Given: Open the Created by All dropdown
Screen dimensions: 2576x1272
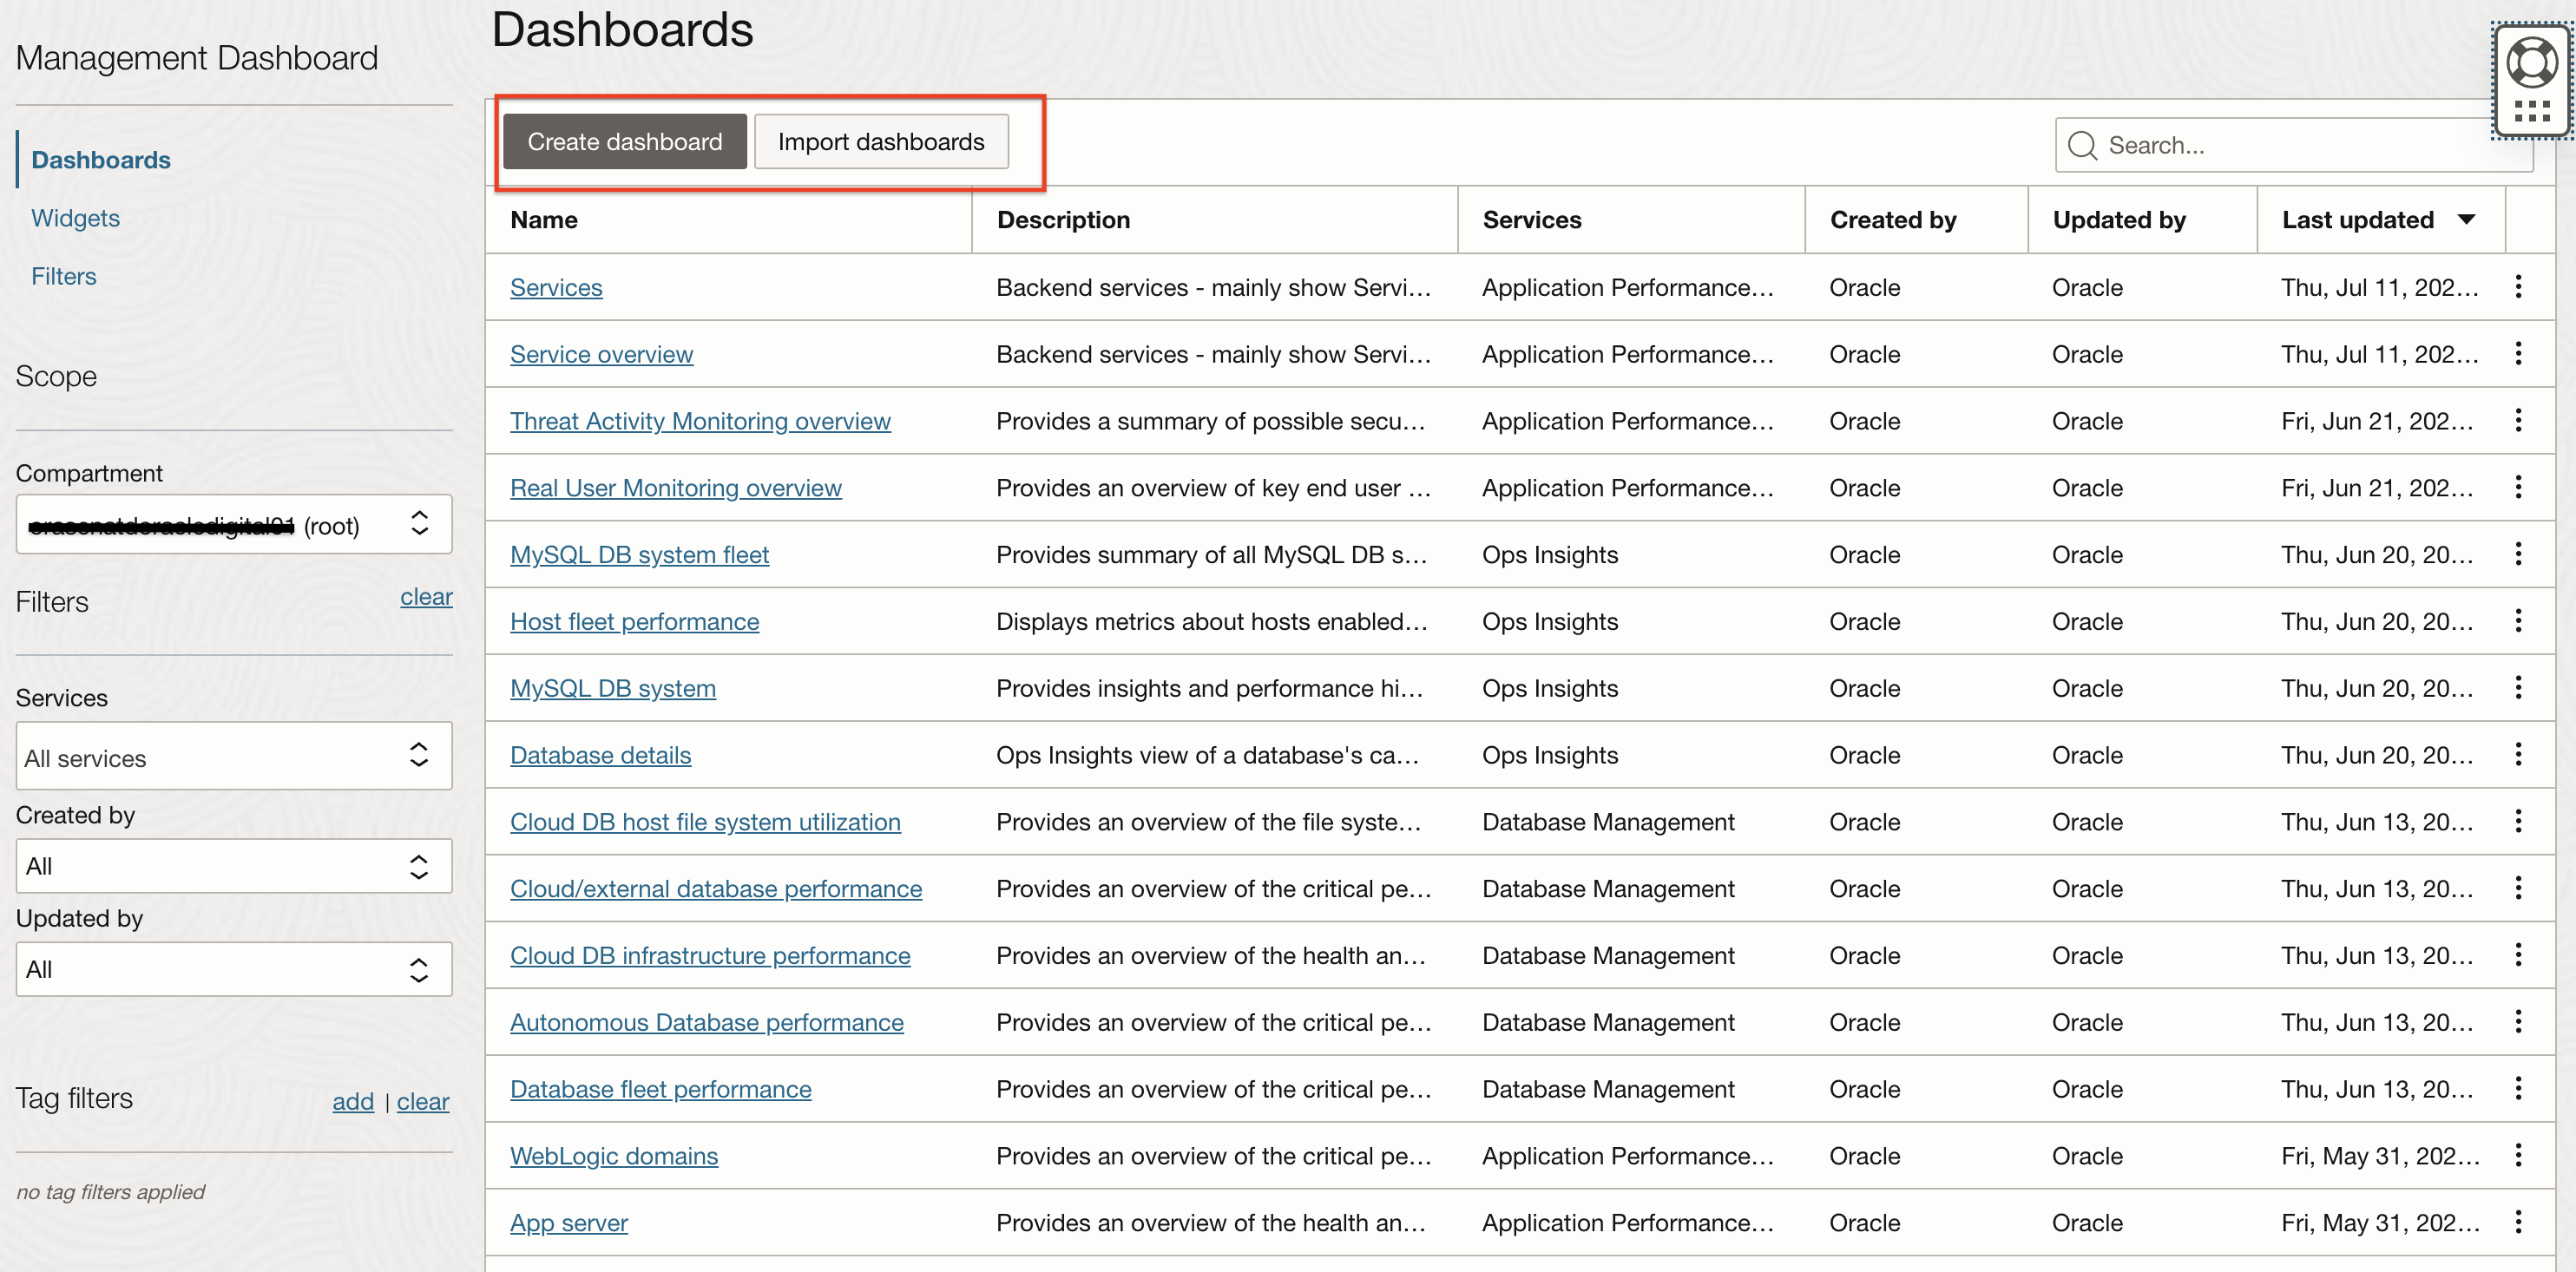Looking at the screenshot, I should tap(233, 866).
